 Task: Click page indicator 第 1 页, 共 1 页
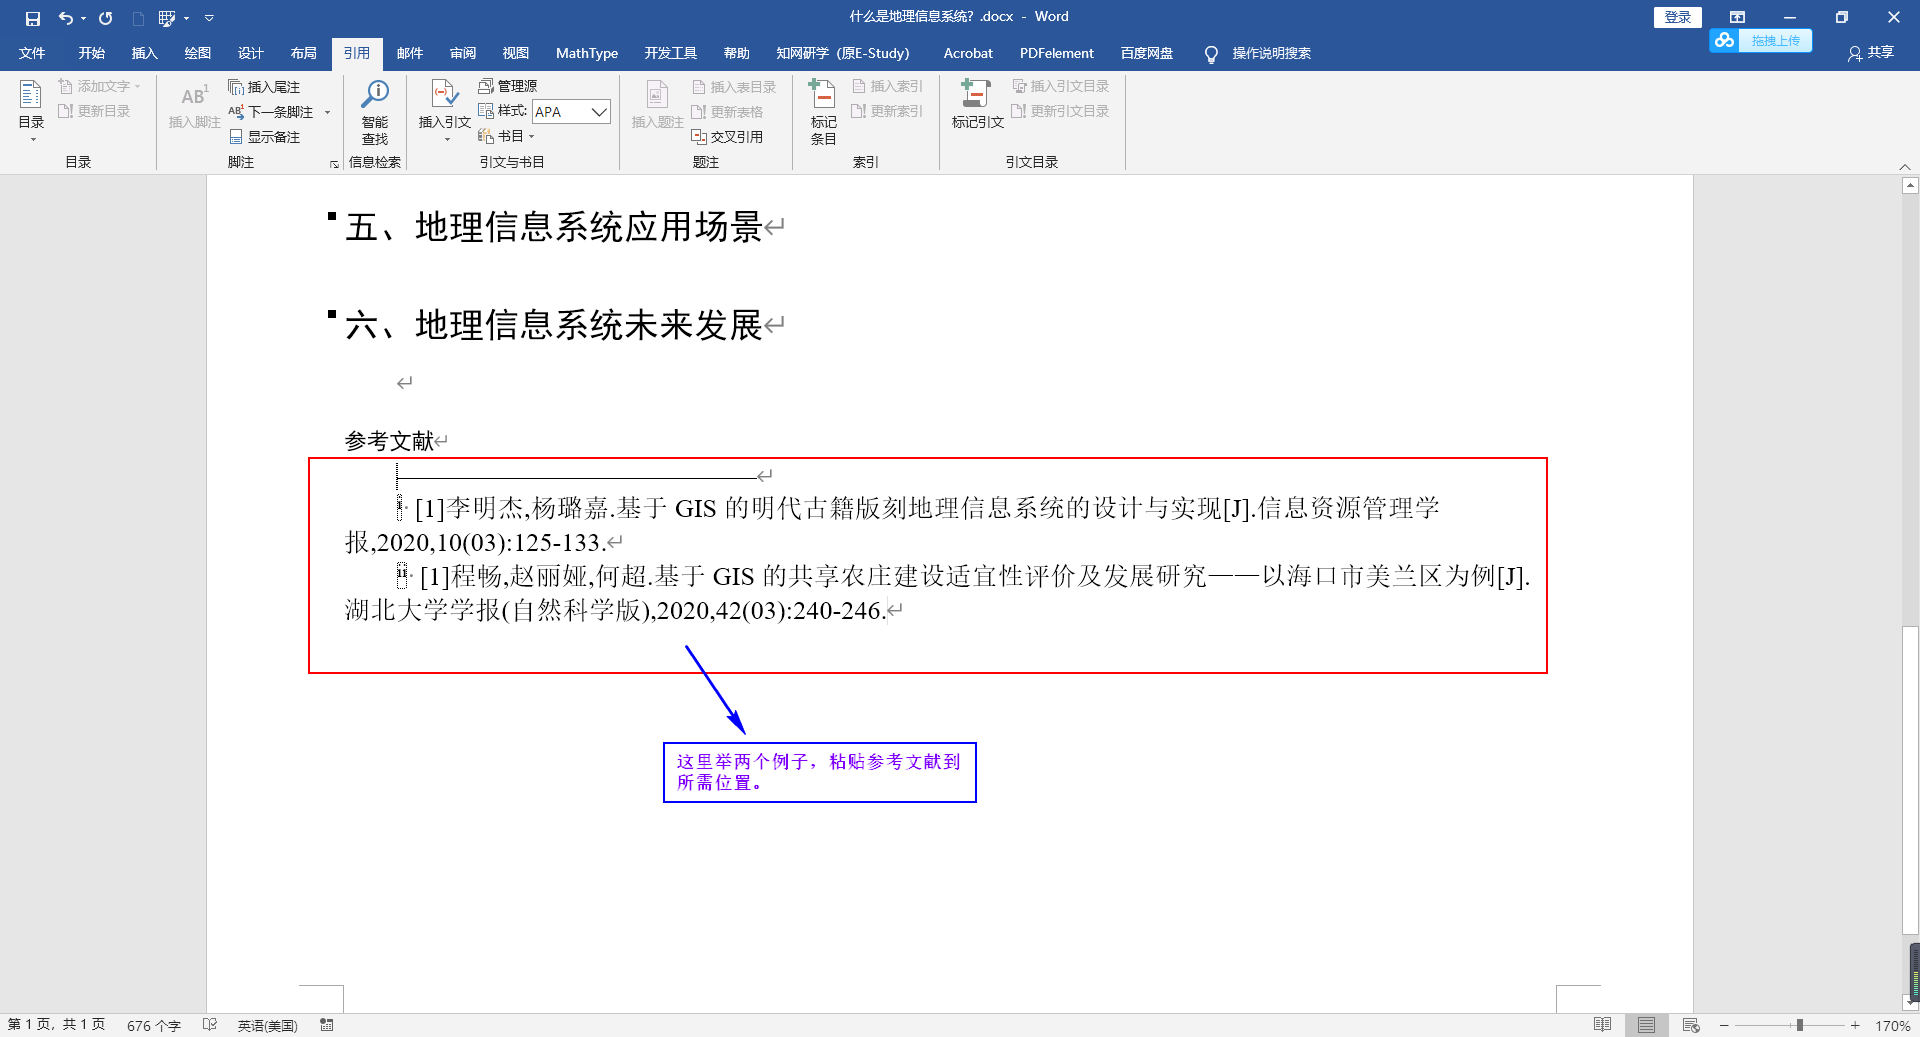click(x=57, y=1025)
